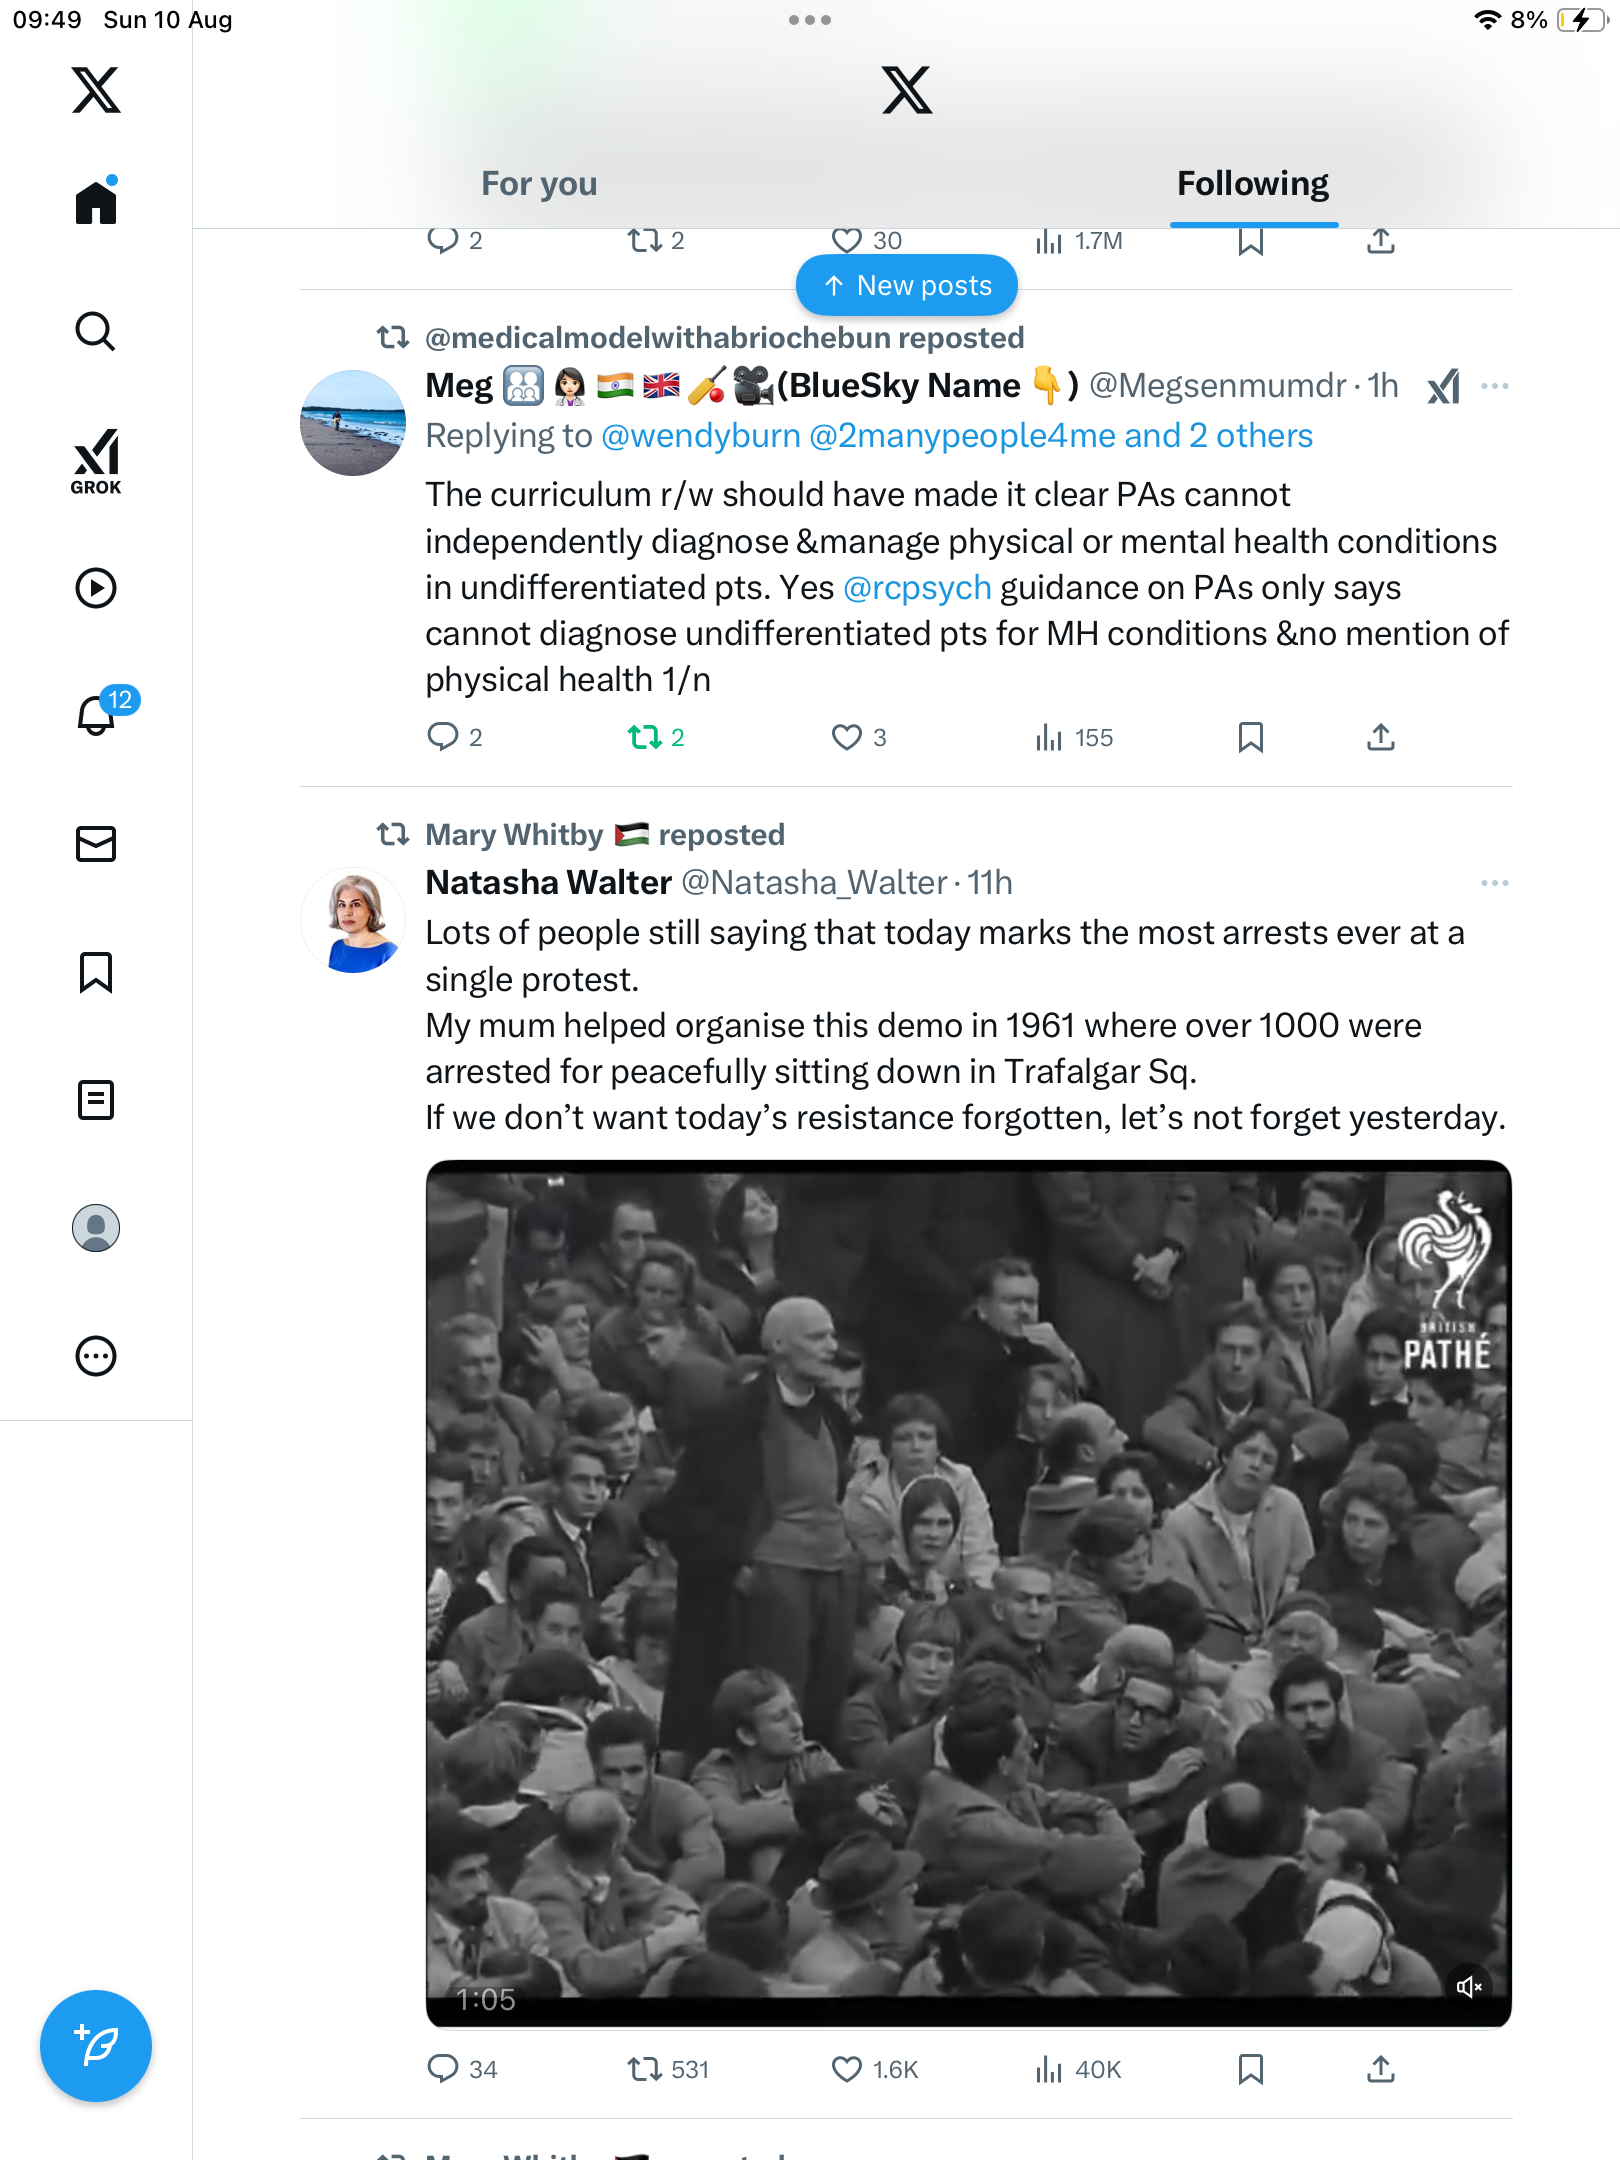Image resolution: width=1620 pixels, height=2160 pixels.
Task: Open Messages envelope in sidebar
Action: point(96,844)
